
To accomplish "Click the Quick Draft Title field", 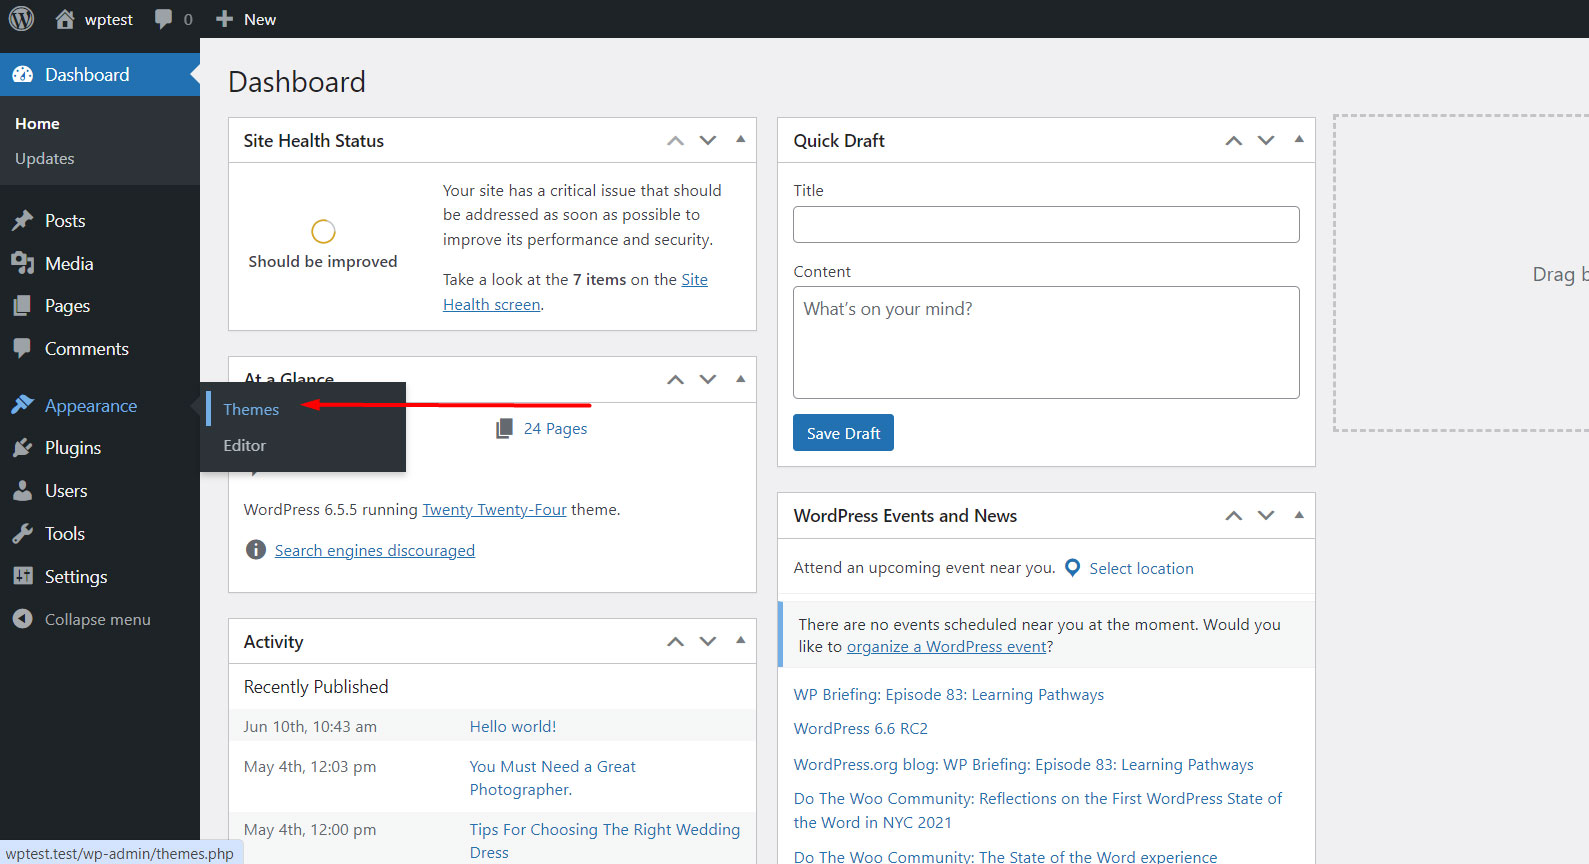I will (x=1046, y=224).
